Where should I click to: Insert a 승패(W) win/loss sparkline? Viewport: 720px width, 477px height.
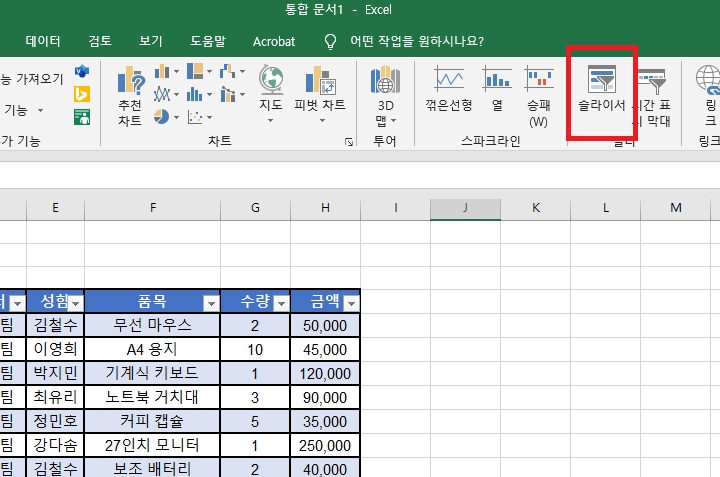pos(539,78)
